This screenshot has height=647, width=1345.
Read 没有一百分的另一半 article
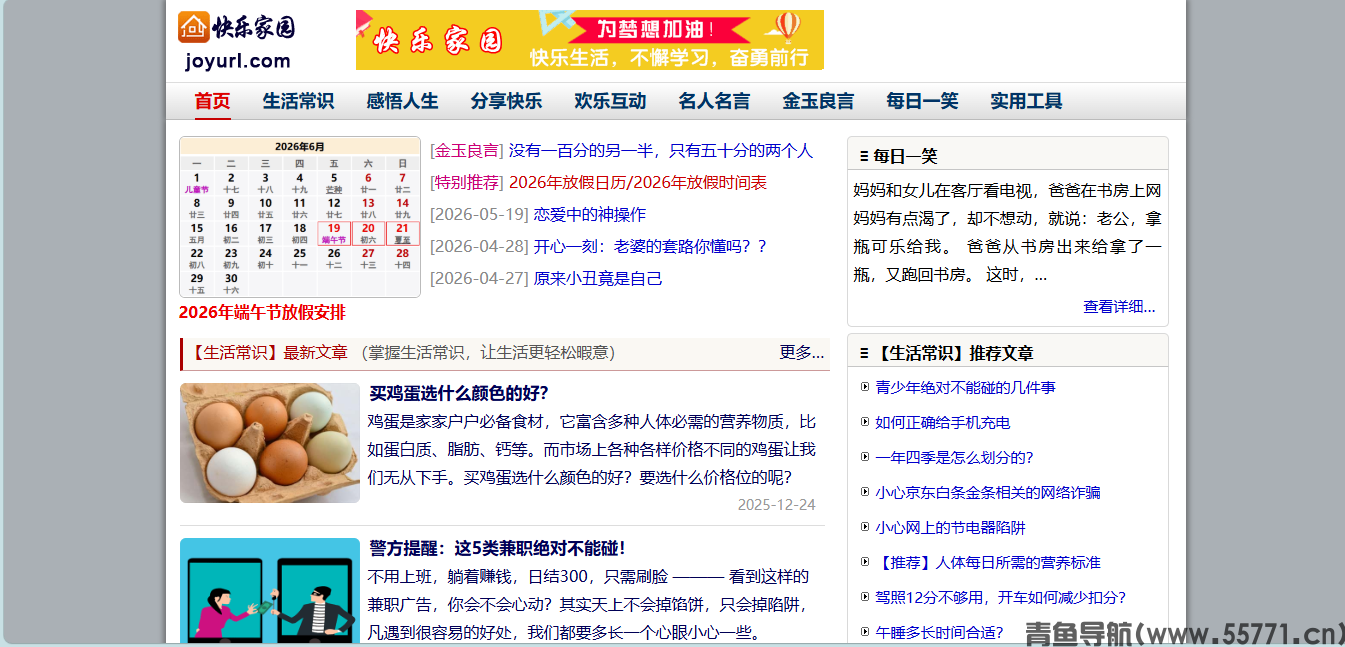coord(661,151)
